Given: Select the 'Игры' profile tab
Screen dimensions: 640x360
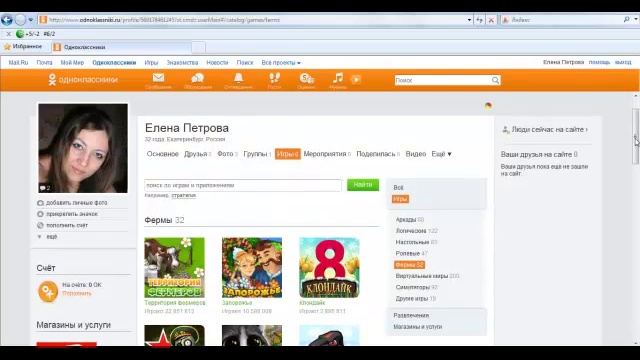Looking at the screenshot, I should click(288, 154).
